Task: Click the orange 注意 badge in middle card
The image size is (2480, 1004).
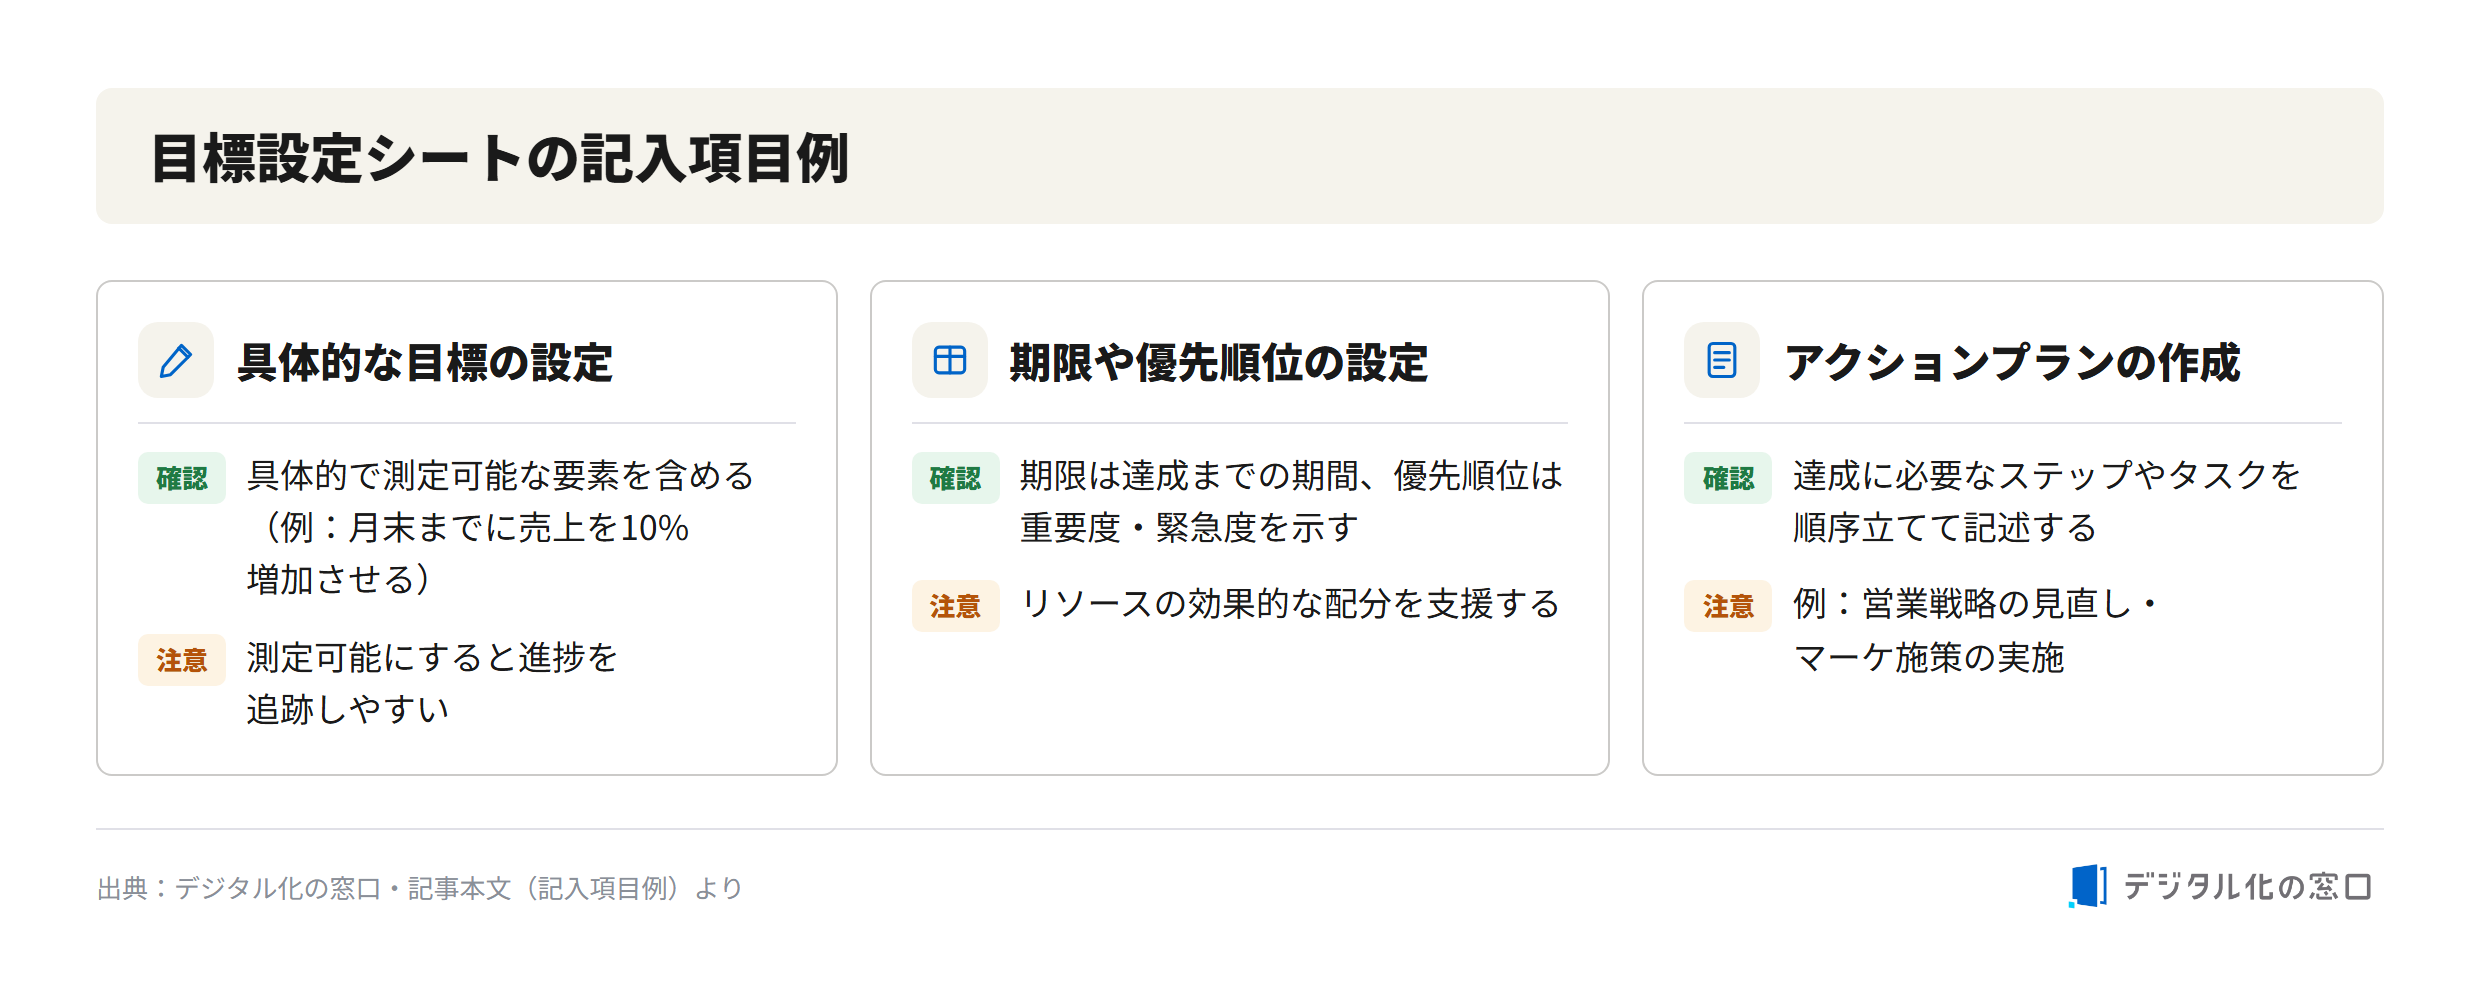Action: coord(955,606)
